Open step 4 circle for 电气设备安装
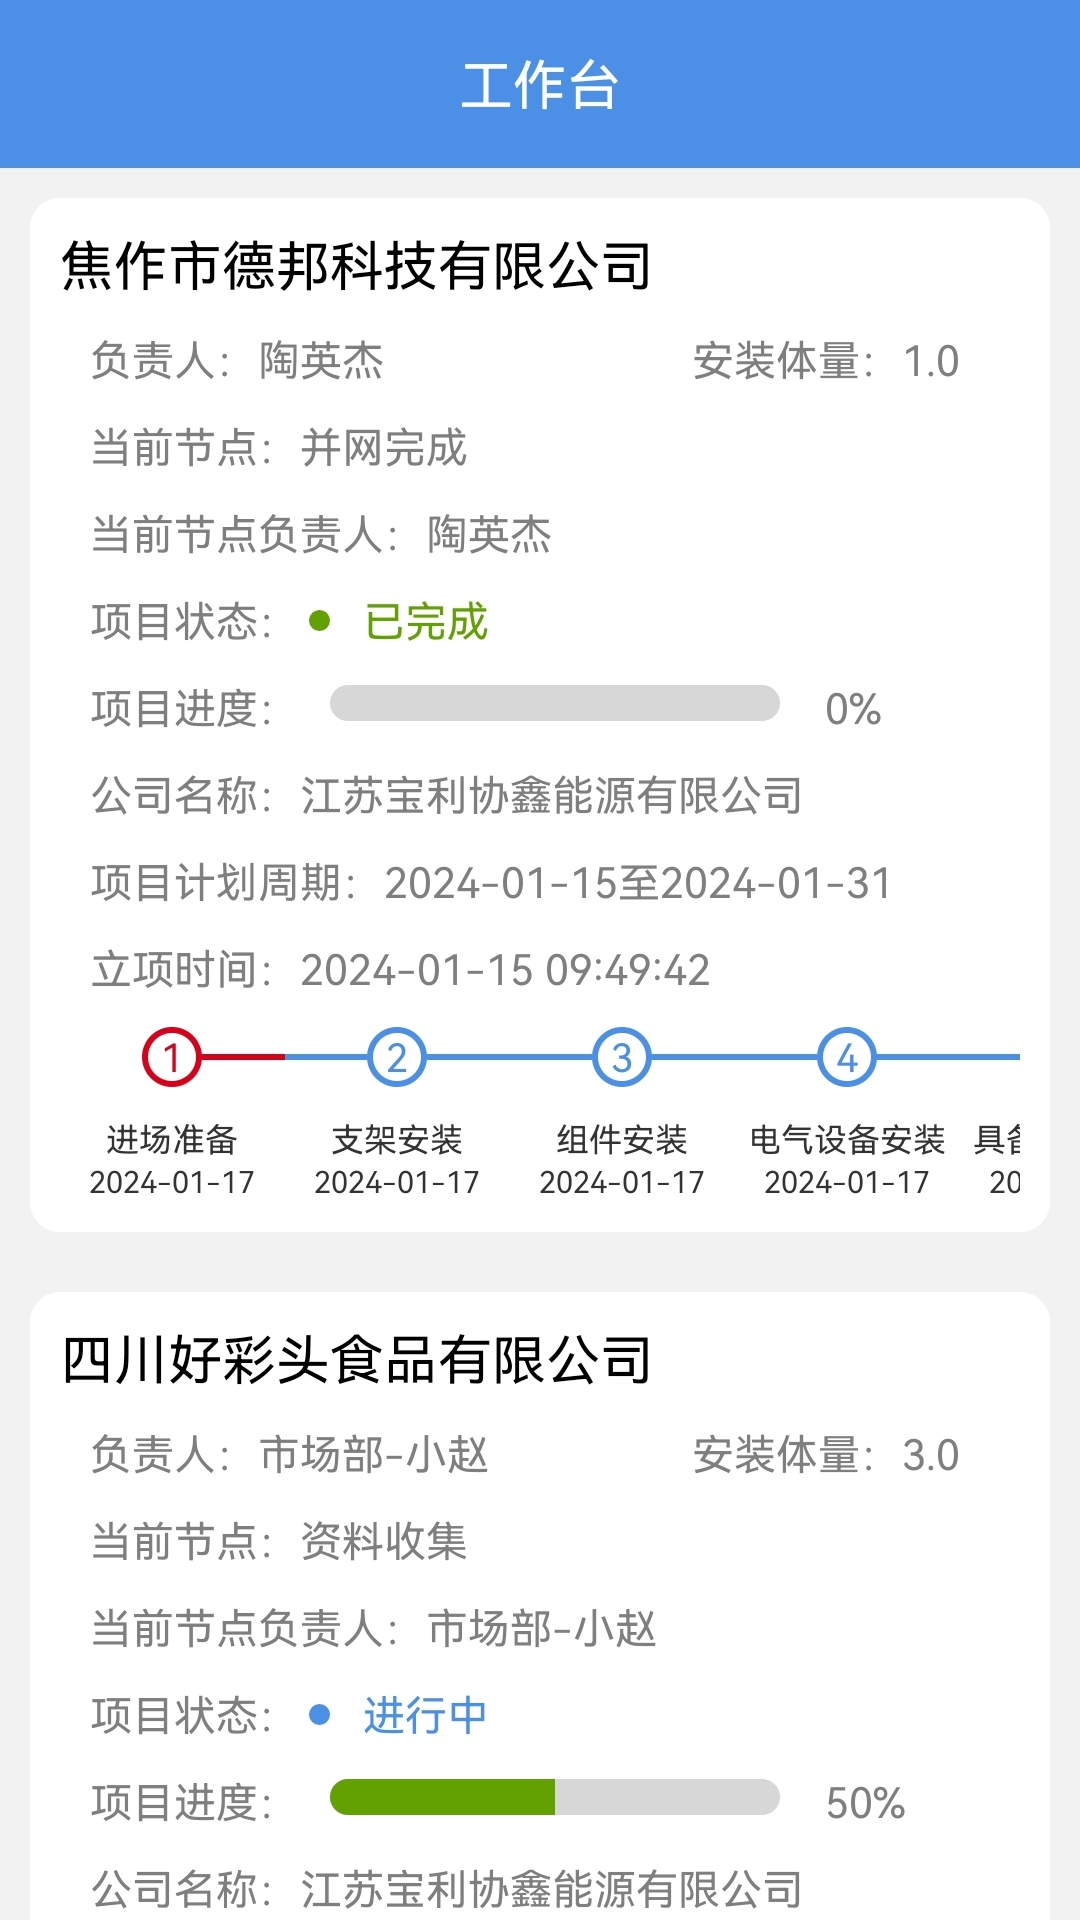Screen dimensions: 1080x1920 847,1057
